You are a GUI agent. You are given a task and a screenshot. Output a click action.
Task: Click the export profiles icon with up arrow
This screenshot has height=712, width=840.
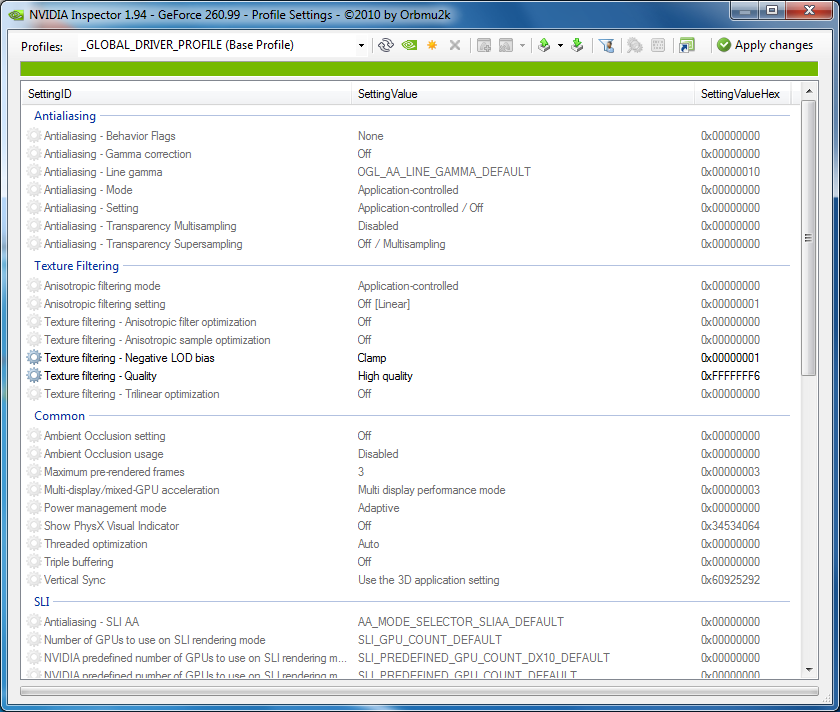[x=544, y=45]
